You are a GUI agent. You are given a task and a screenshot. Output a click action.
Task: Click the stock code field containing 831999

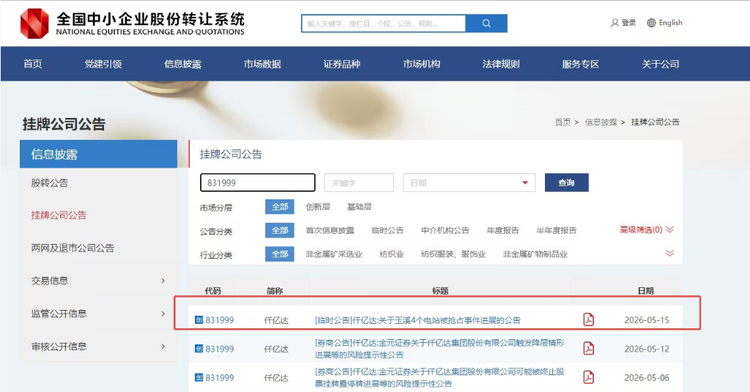pos(257,183)
